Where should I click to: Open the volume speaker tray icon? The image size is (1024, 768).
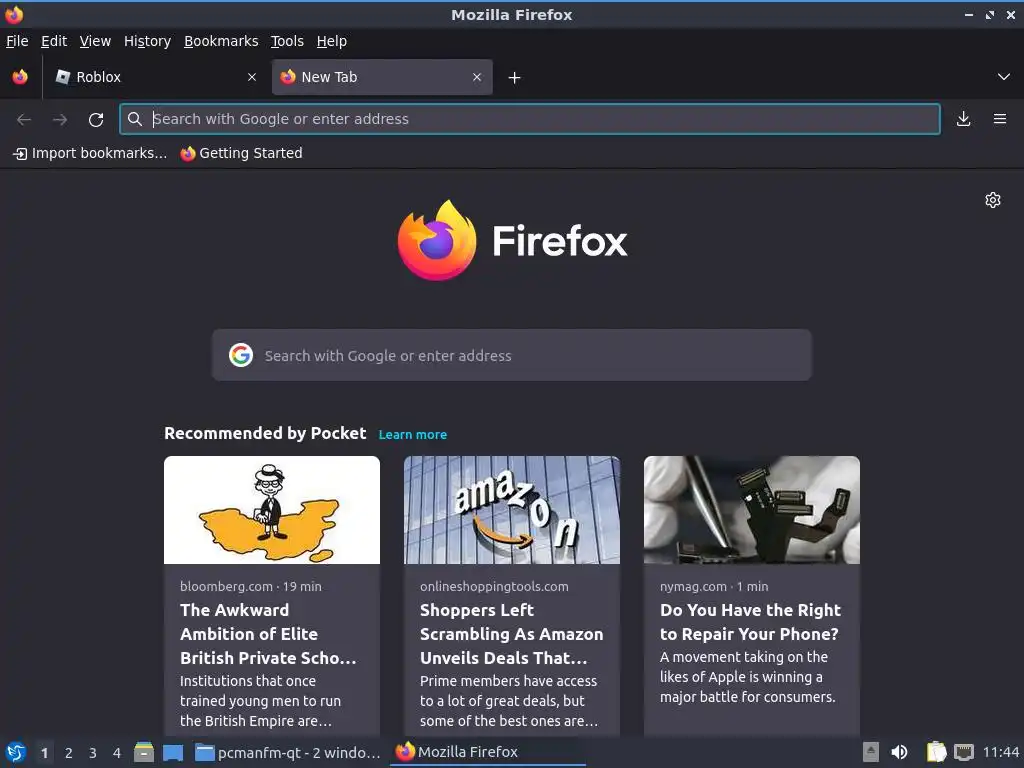tap(899, 752)
